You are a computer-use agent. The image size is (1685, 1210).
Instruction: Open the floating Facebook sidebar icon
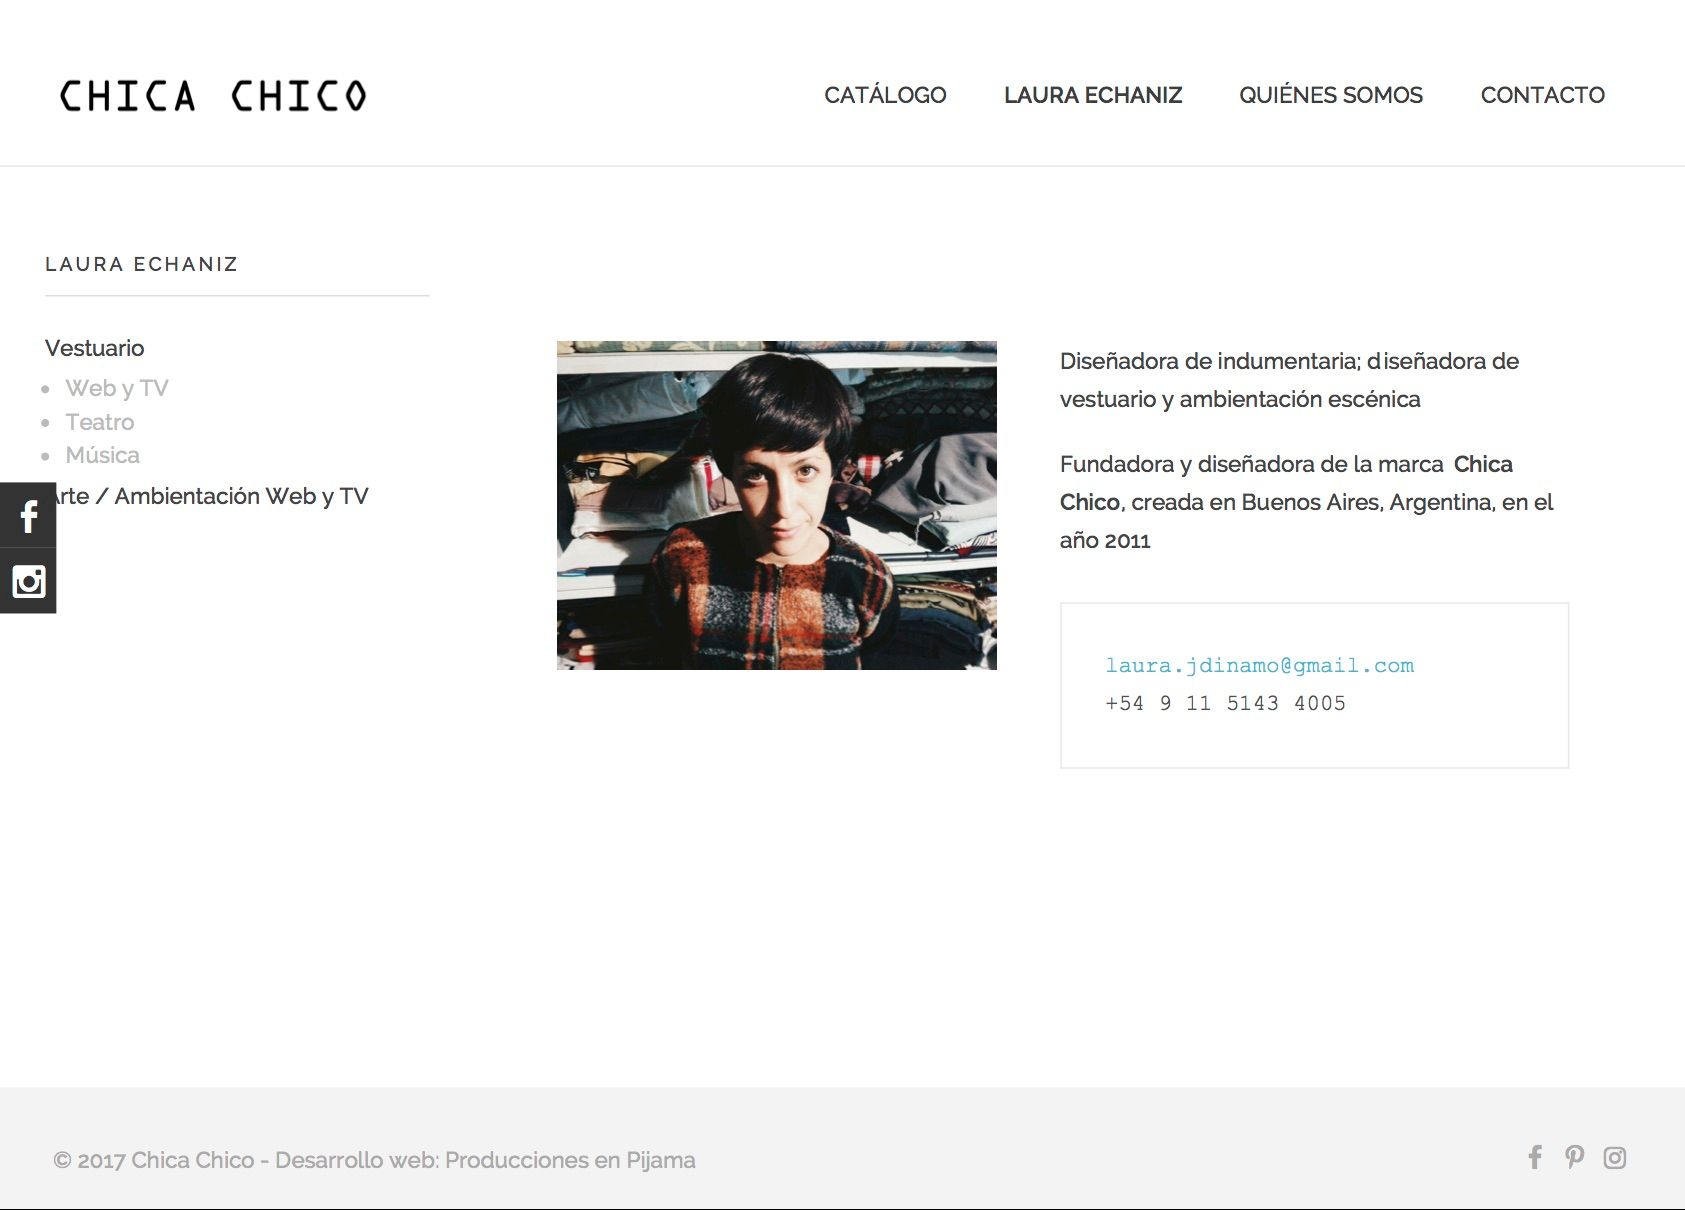[28, 516]
